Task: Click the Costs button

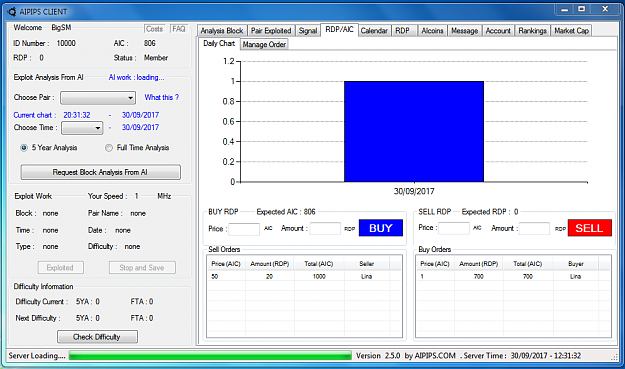Action: 154,29
